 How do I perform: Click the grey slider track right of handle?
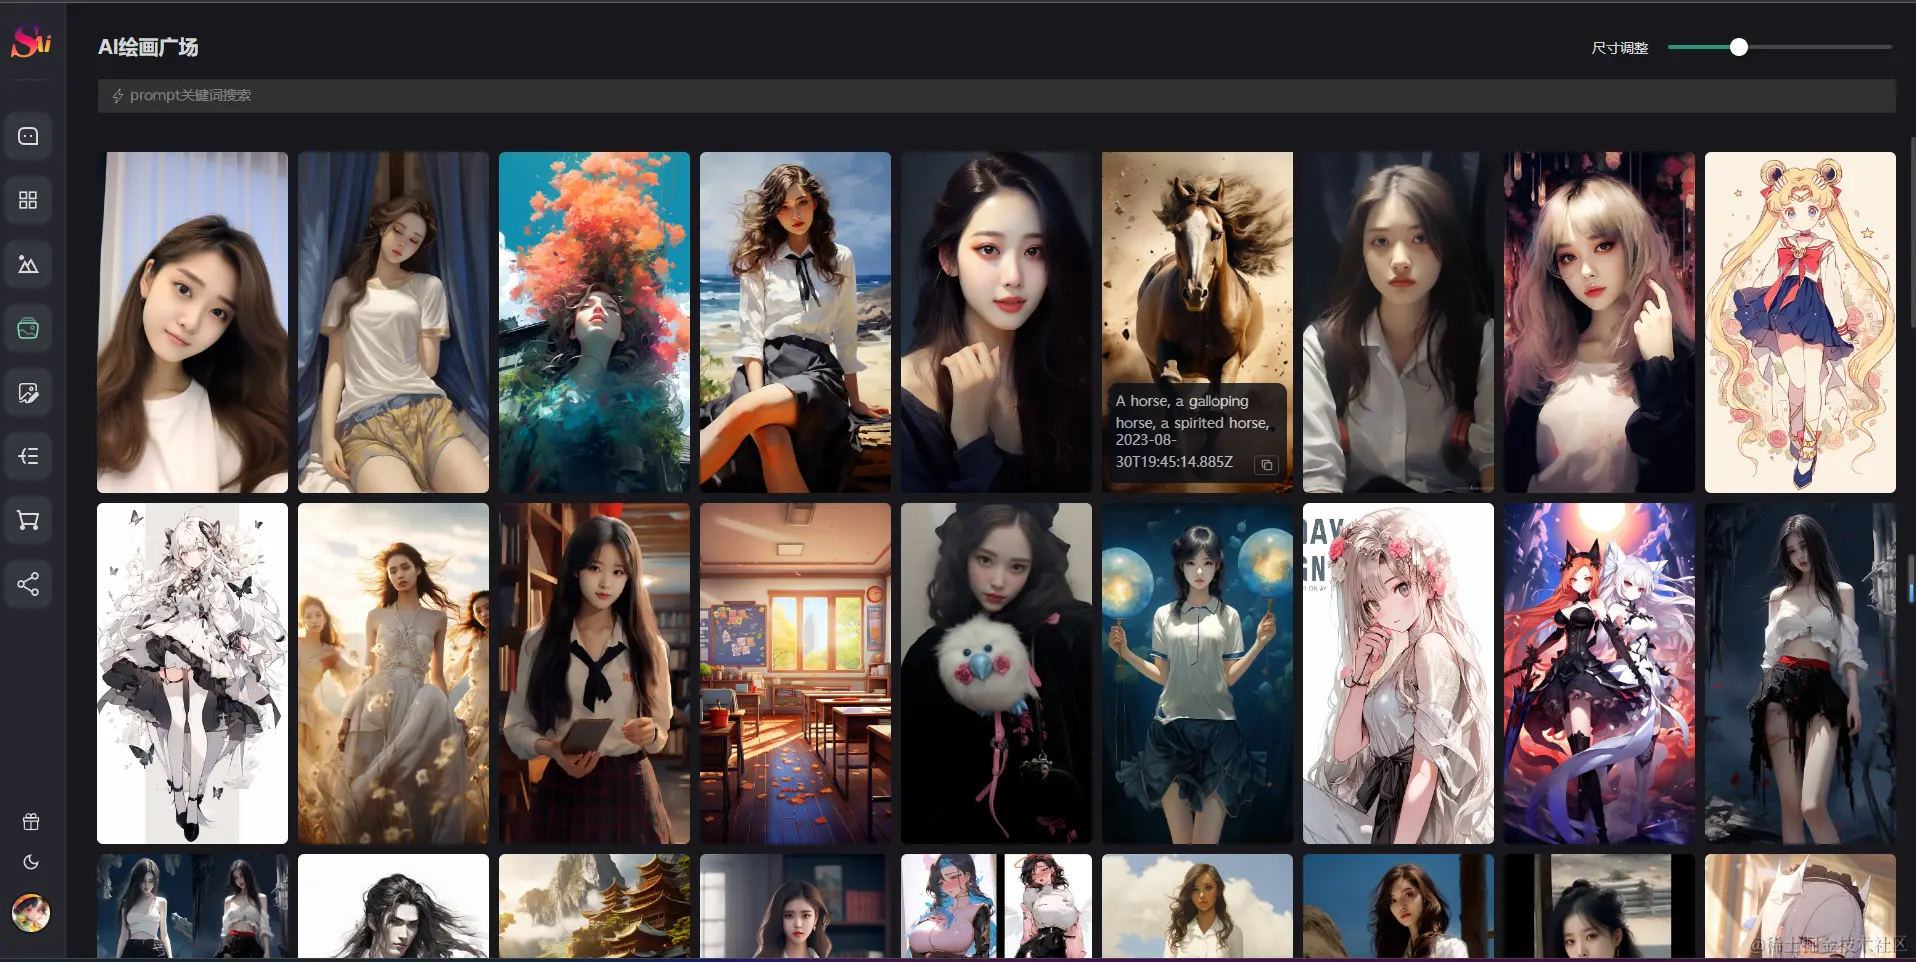point(1819,47)
